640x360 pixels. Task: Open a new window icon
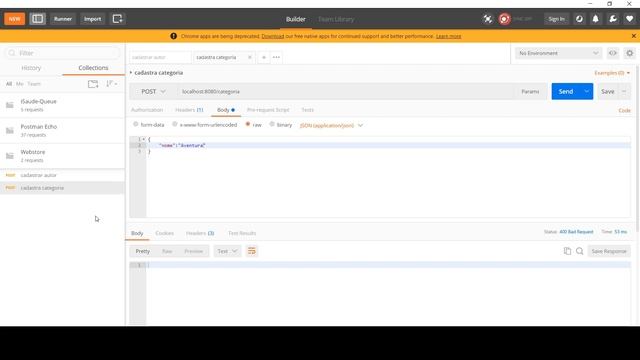117,19
